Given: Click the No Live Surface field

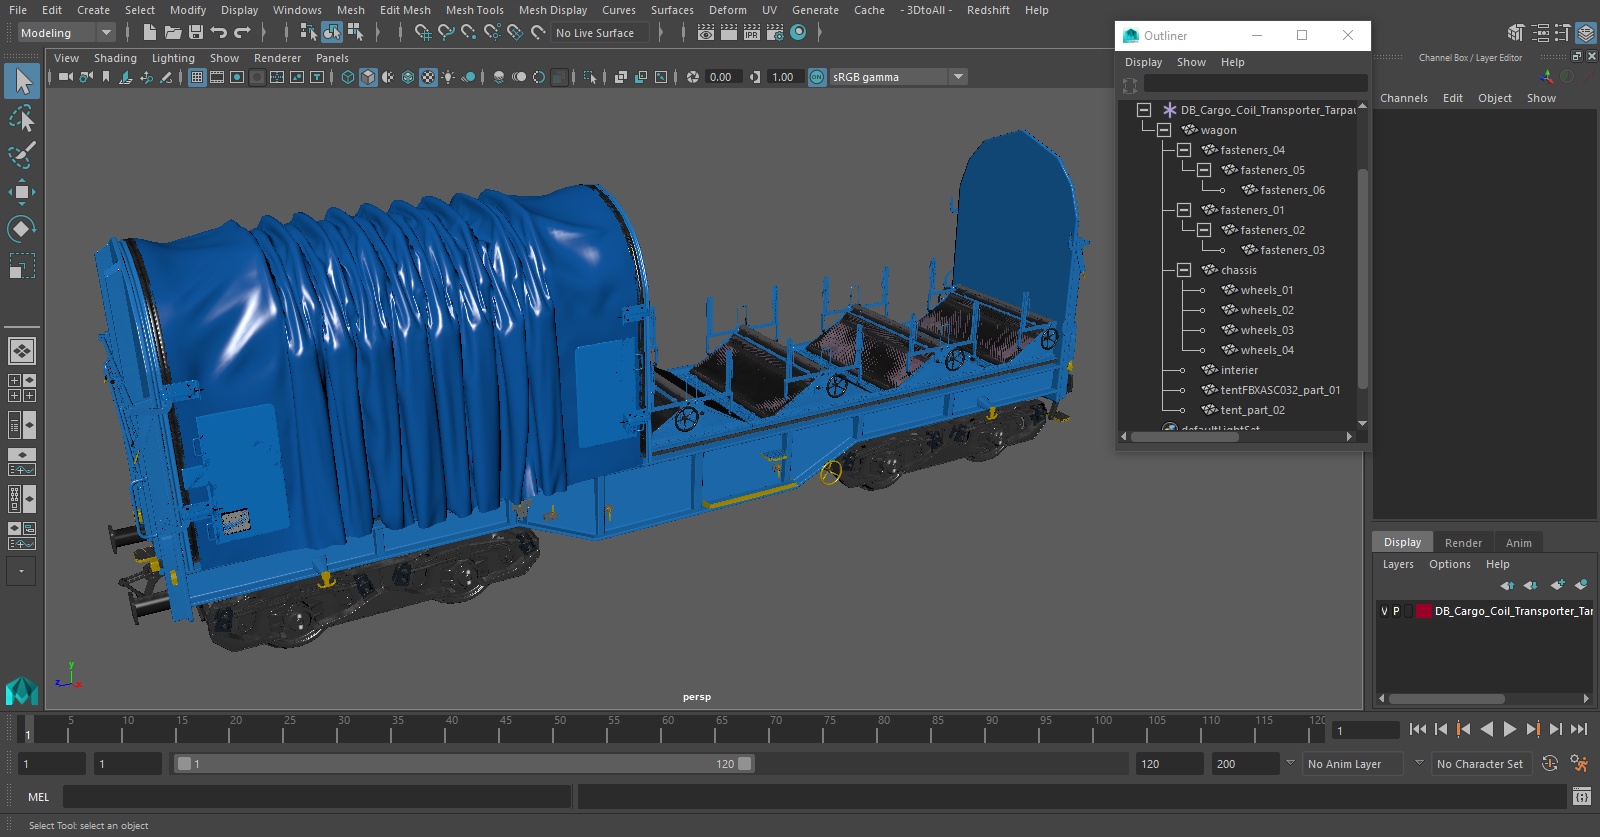Looking at the screenshot, I should [599, 33].
